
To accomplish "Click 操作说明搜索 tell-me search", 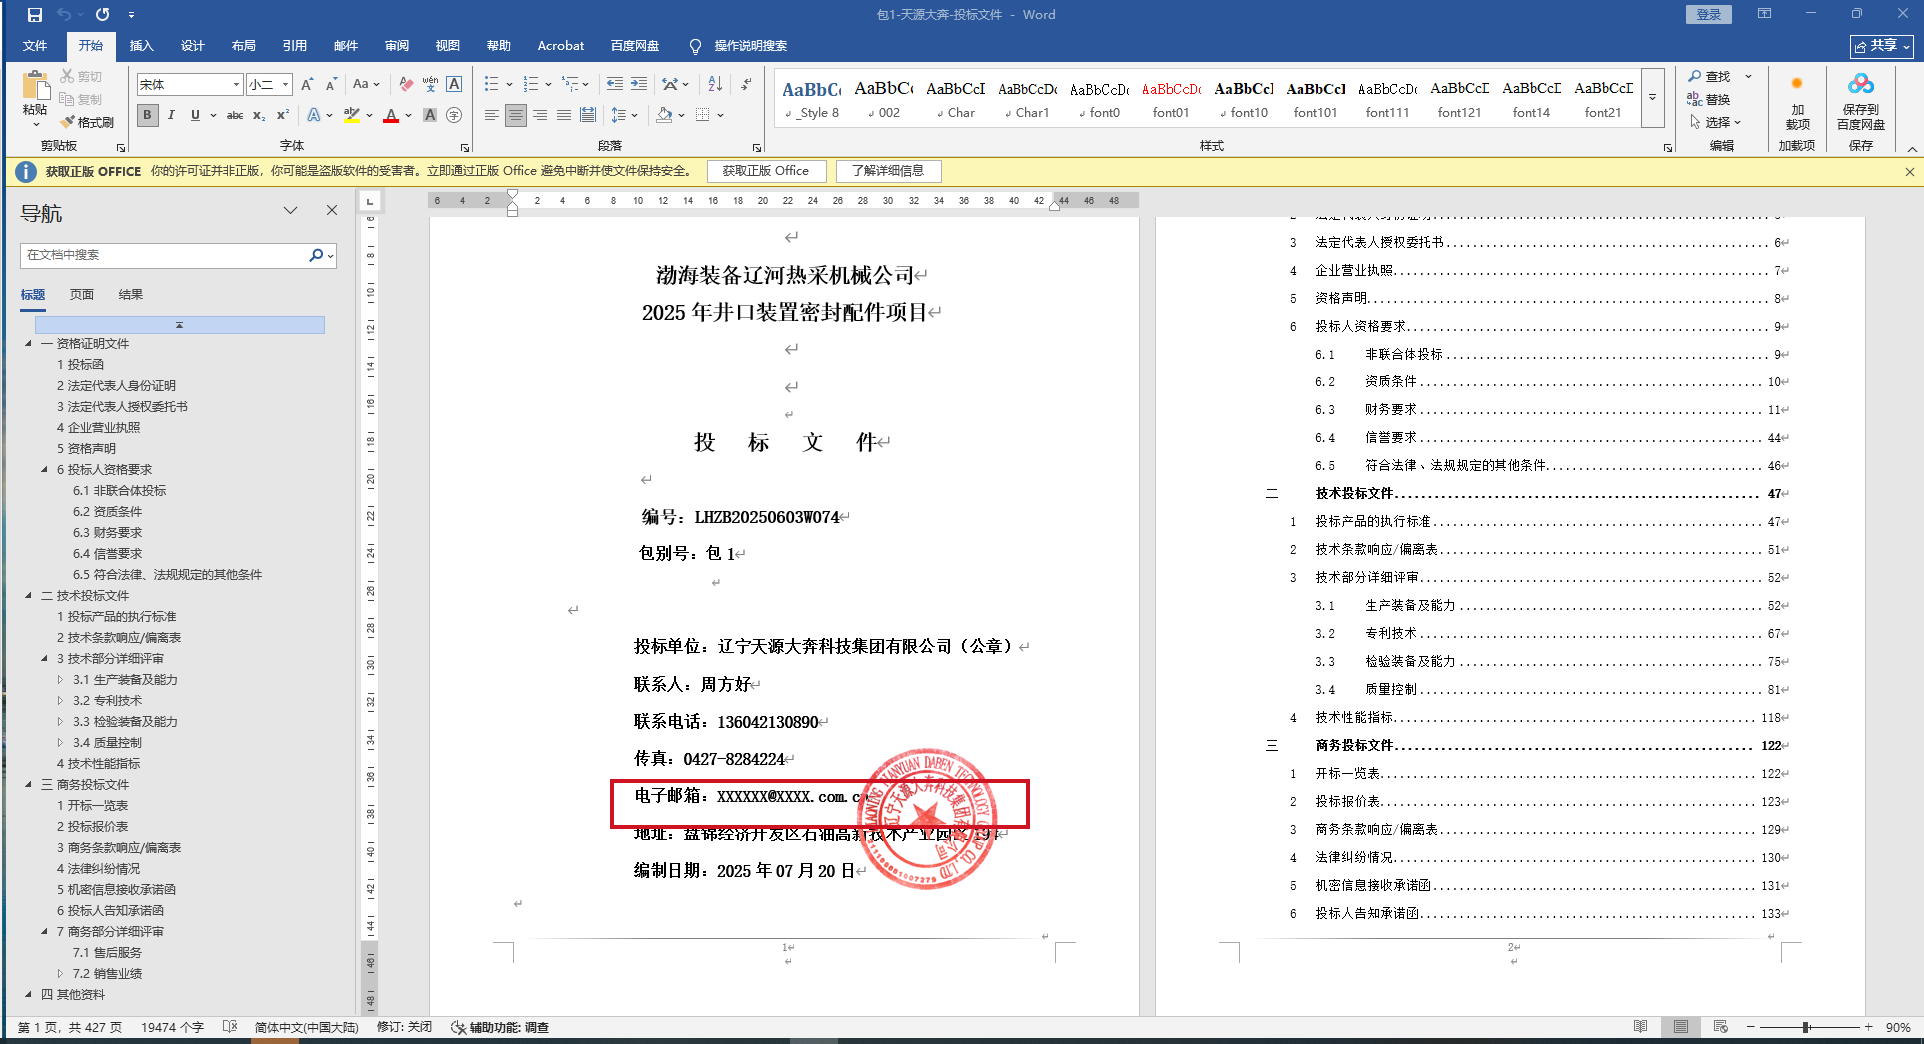I will pyautogui.click(x=739, y=46).
